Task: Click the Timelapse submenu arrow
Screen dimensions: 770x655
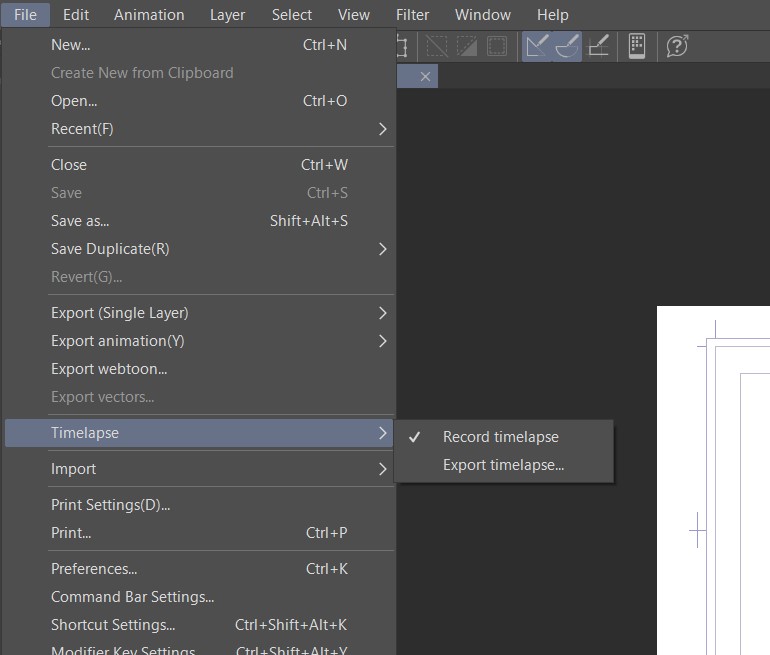Action: click(383, 433)
